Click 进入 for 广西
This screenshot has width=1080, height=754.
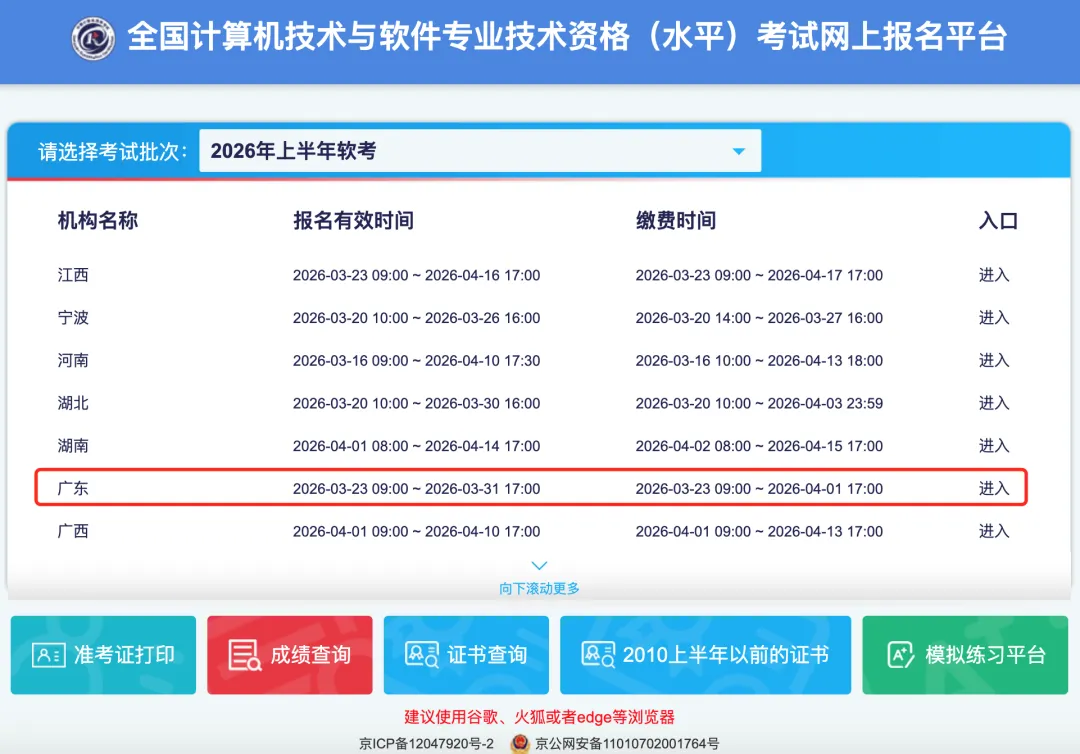(994, 531)
